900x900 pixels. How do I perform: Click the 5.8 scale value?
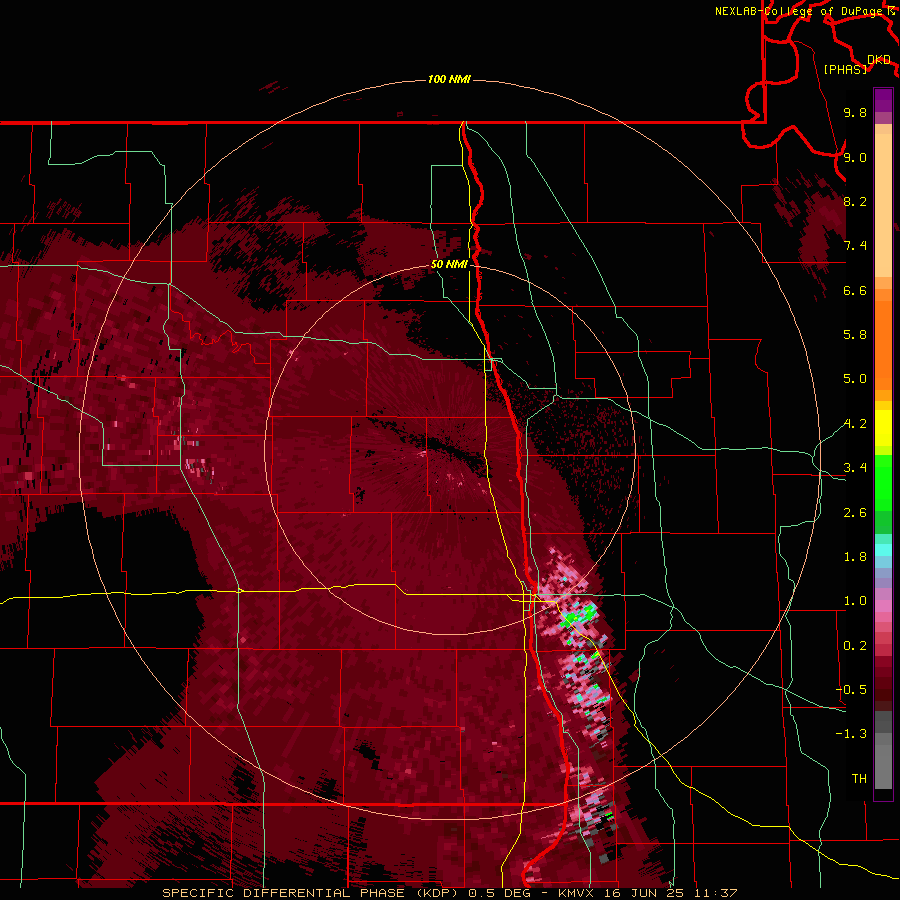click(855, 335)
